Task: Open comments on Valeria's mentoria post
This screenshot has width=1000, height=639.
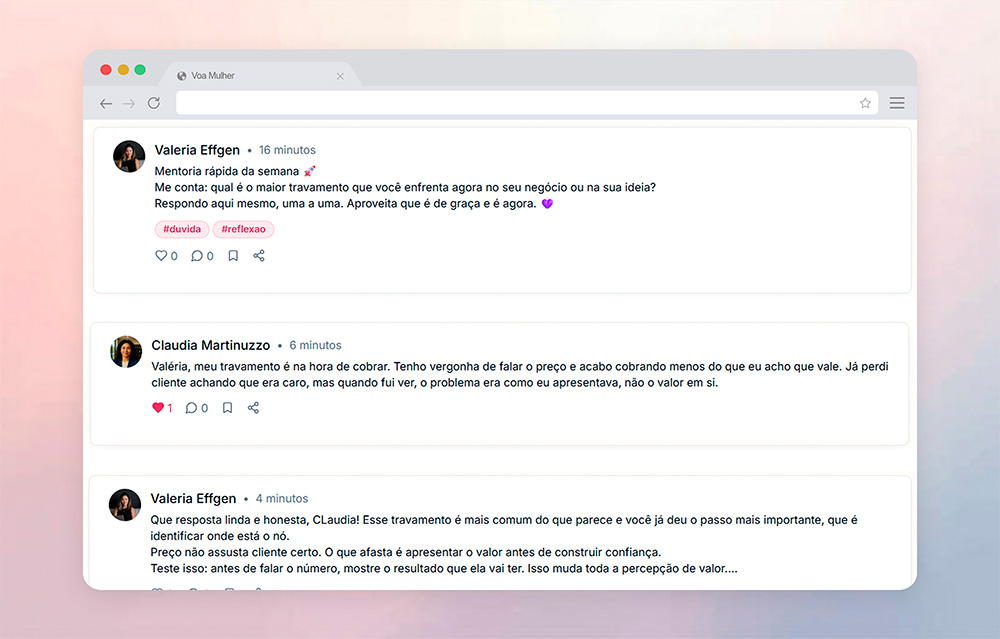Action: pyautogui.click(x=197, y=256)
